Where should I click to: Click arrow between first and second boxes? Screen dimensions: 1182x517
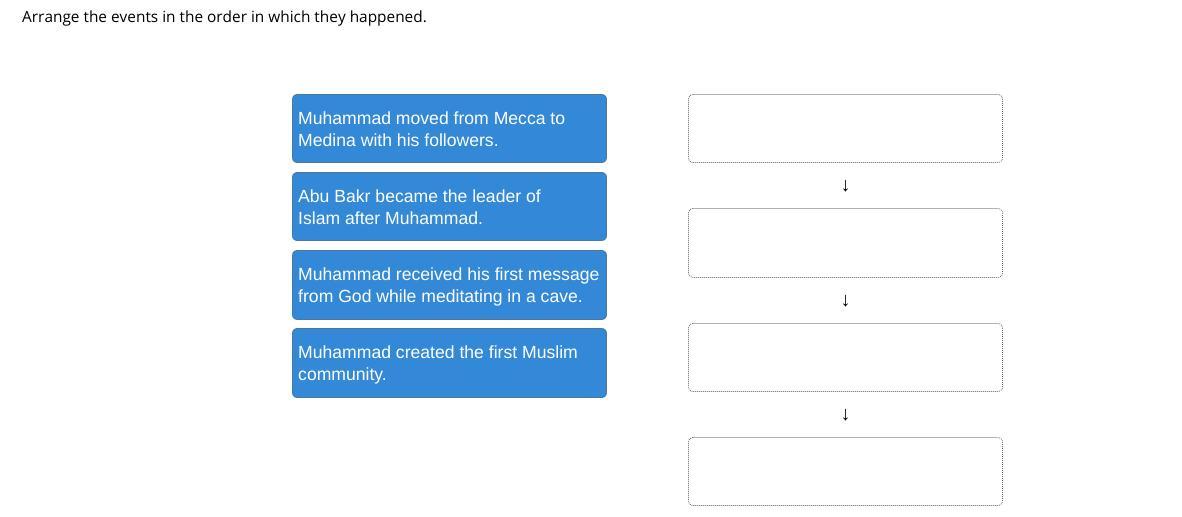click(x=845, y=186)
